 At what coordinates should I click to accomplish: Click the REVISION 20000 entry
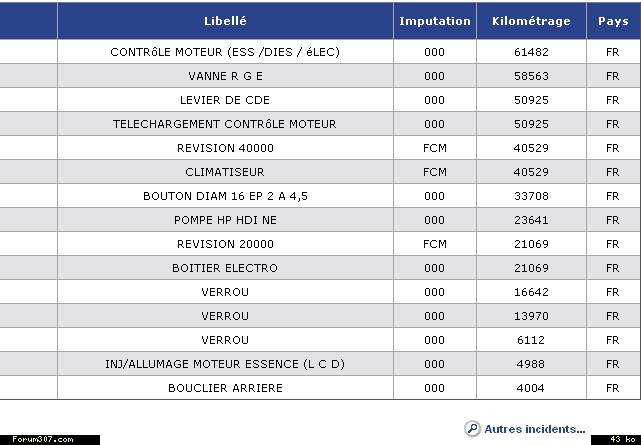[225, 244]
